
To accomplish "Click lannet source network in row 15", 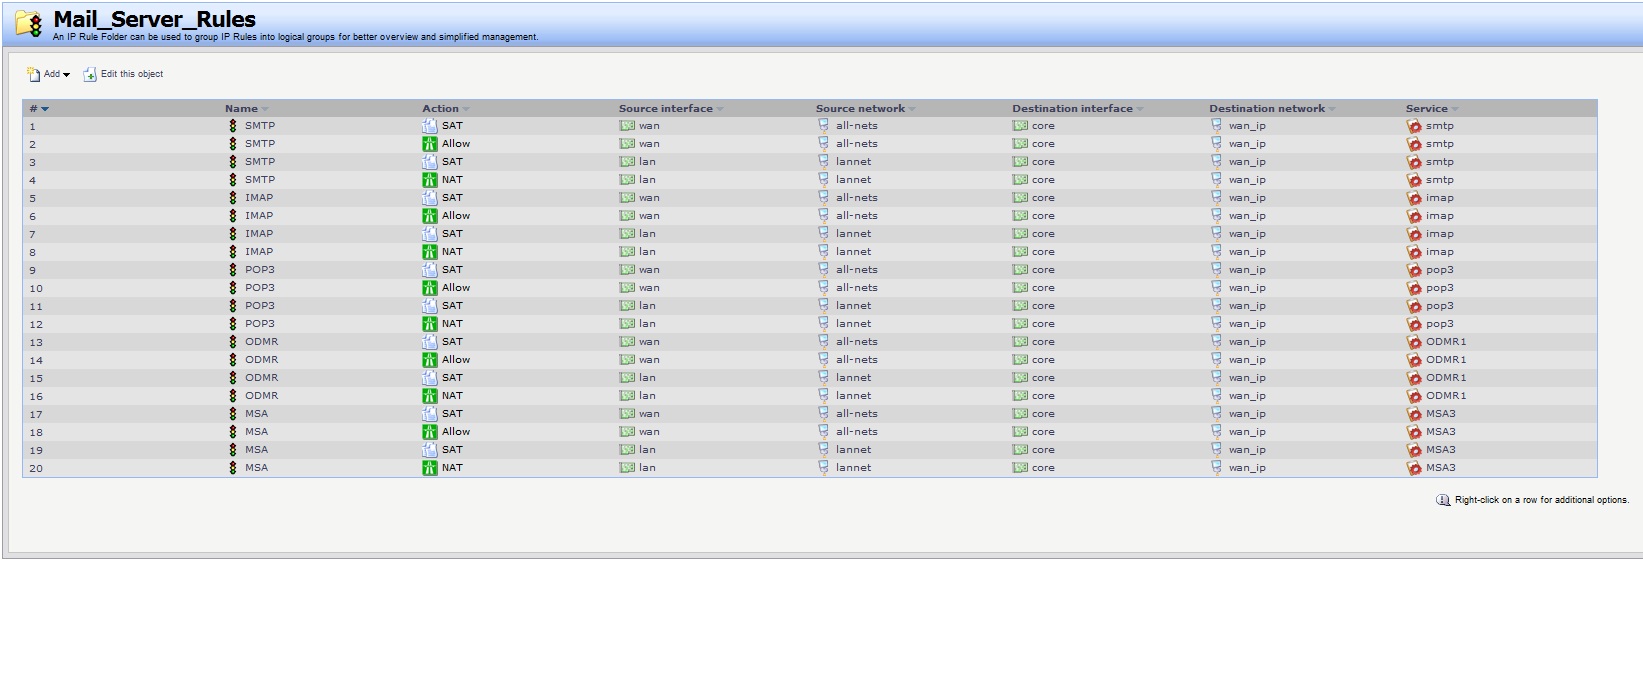I will 853,378.
